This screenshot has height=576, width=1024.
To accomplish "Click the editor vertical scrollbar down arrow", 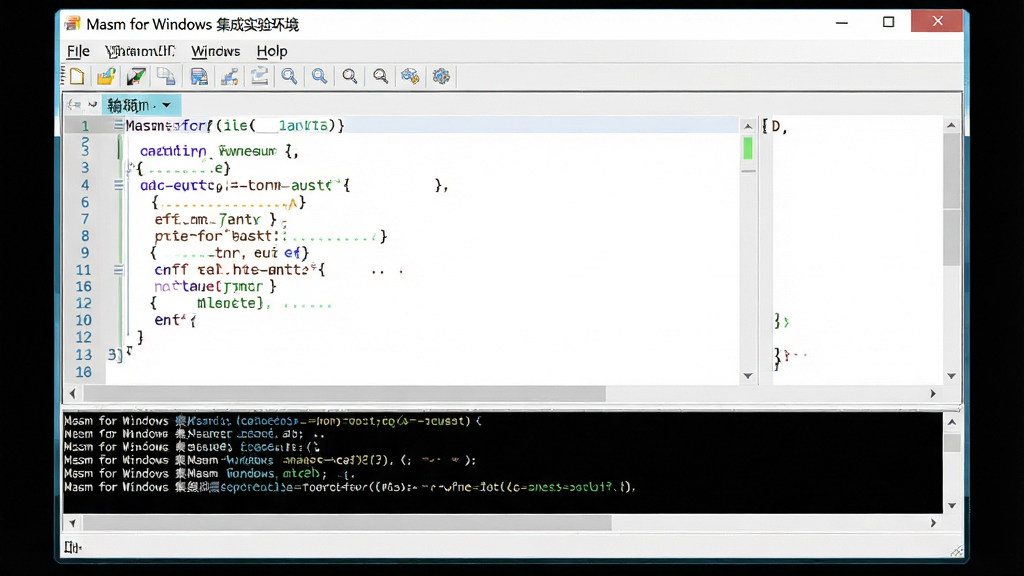I will tap(748, 376).
